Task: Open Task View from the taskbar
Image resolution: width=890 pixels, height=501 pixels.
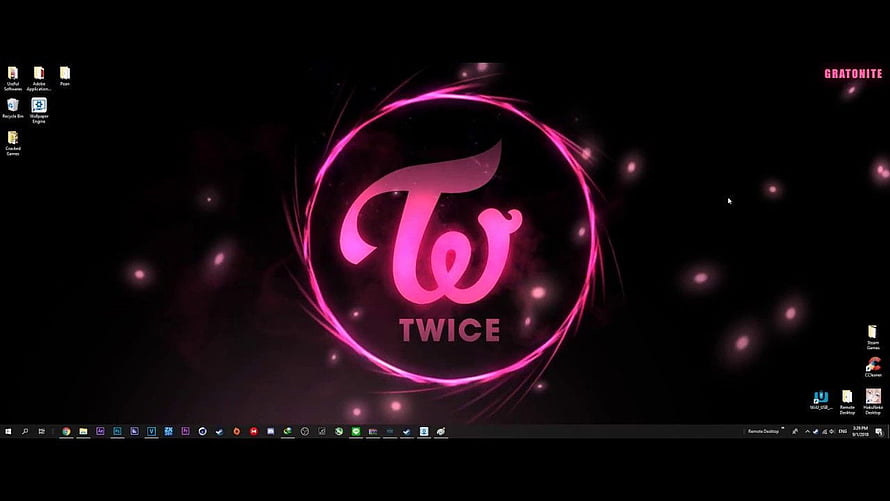Action: (x=41, y=431)
